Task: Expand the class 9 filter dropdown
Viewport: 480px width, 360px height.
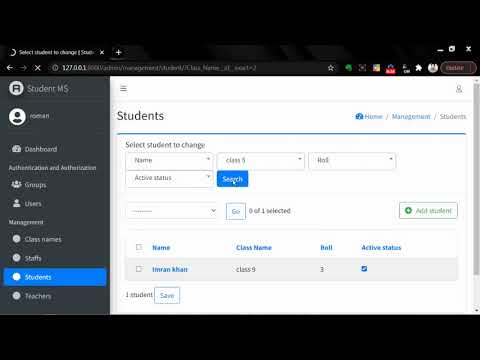Action: click(x=261, y=160)
